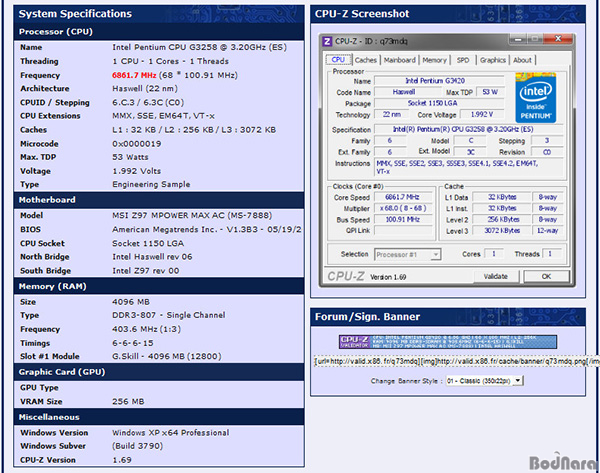Image resolution: width=600 pixels, height=473 pixels.
Task: Click the Socket 1150 LGA motherboard value
Action: pos(148,243)
